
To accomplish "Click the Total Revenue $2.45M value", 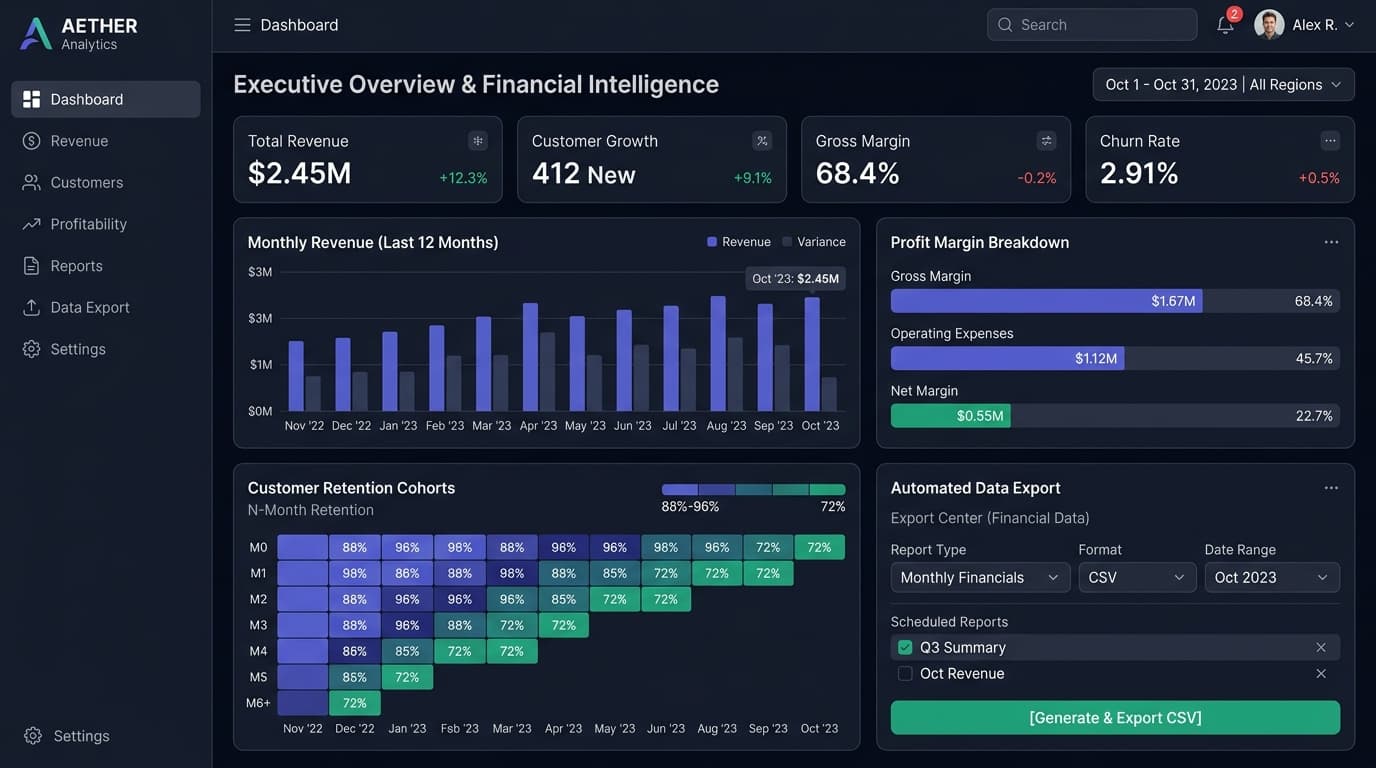I will point(299,174).
